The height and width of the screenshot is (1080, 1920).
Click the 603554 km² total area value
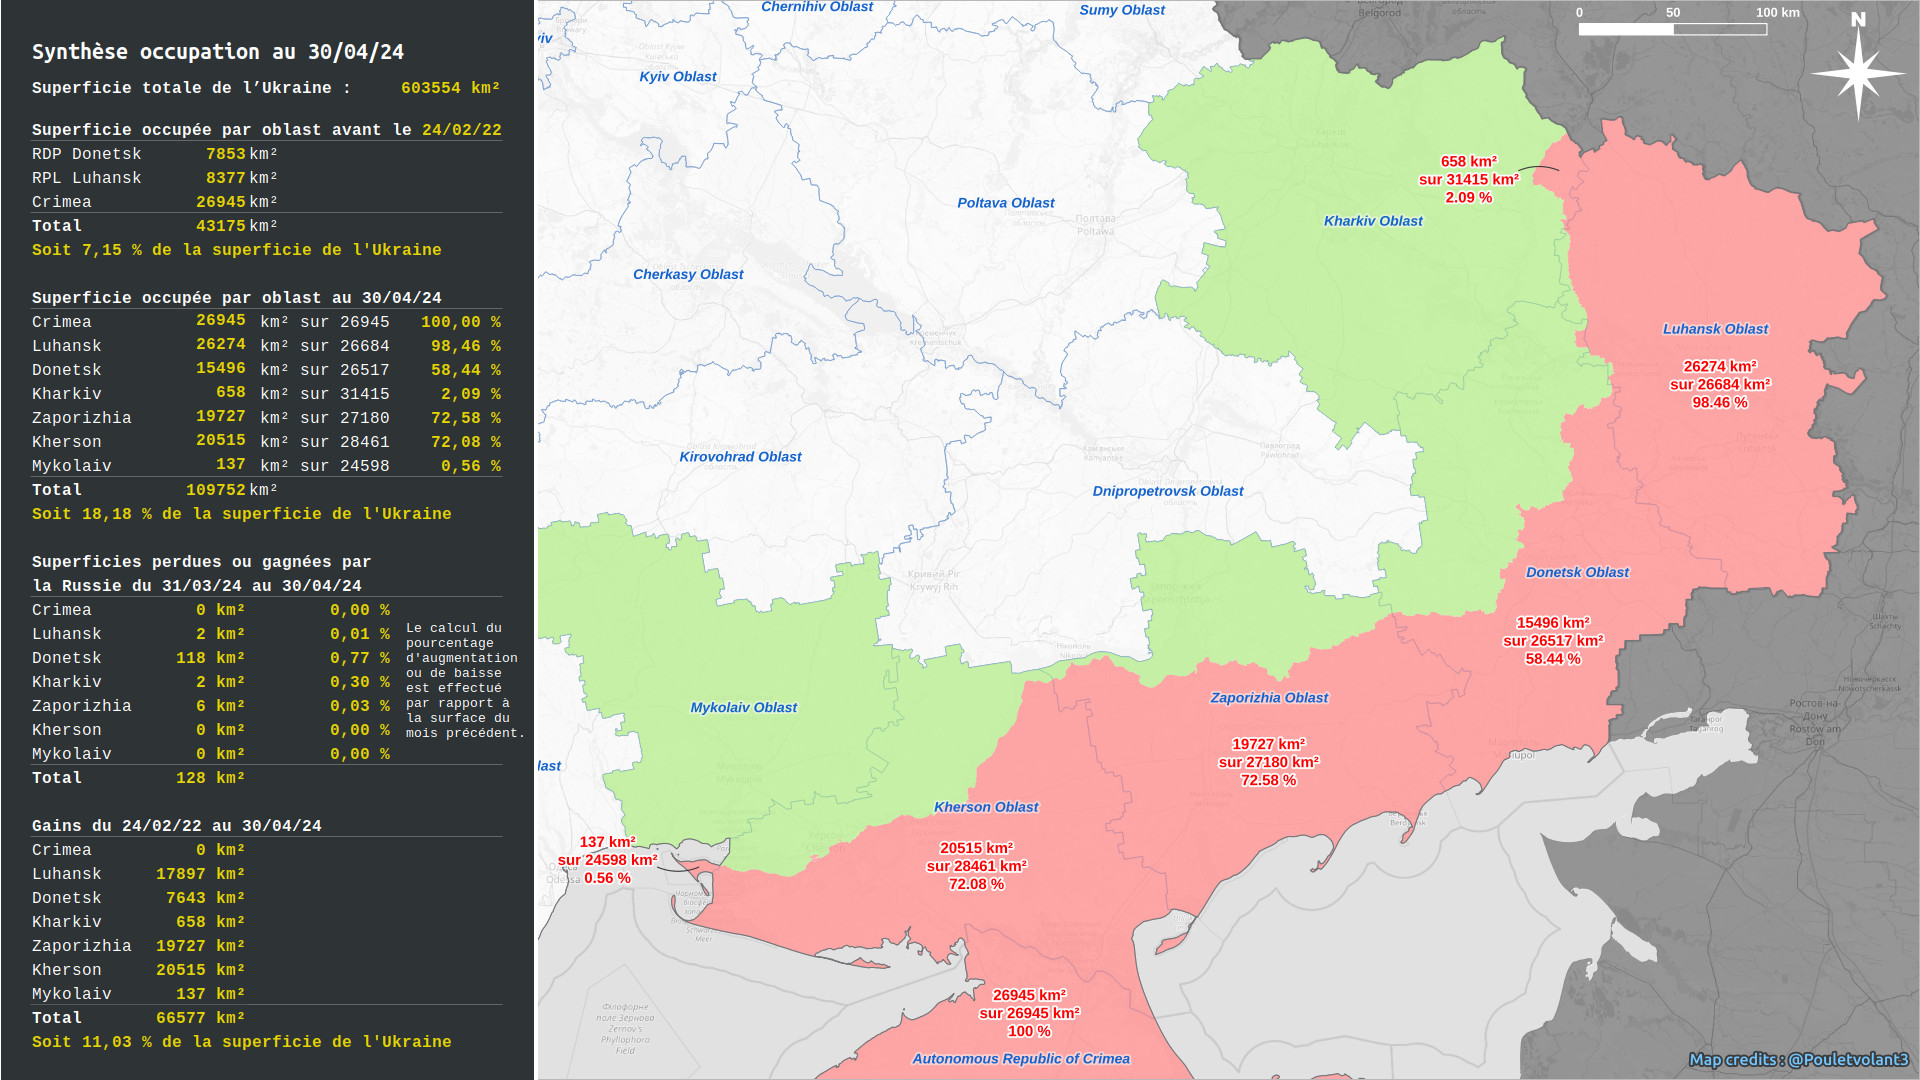[x=450, y=88]
